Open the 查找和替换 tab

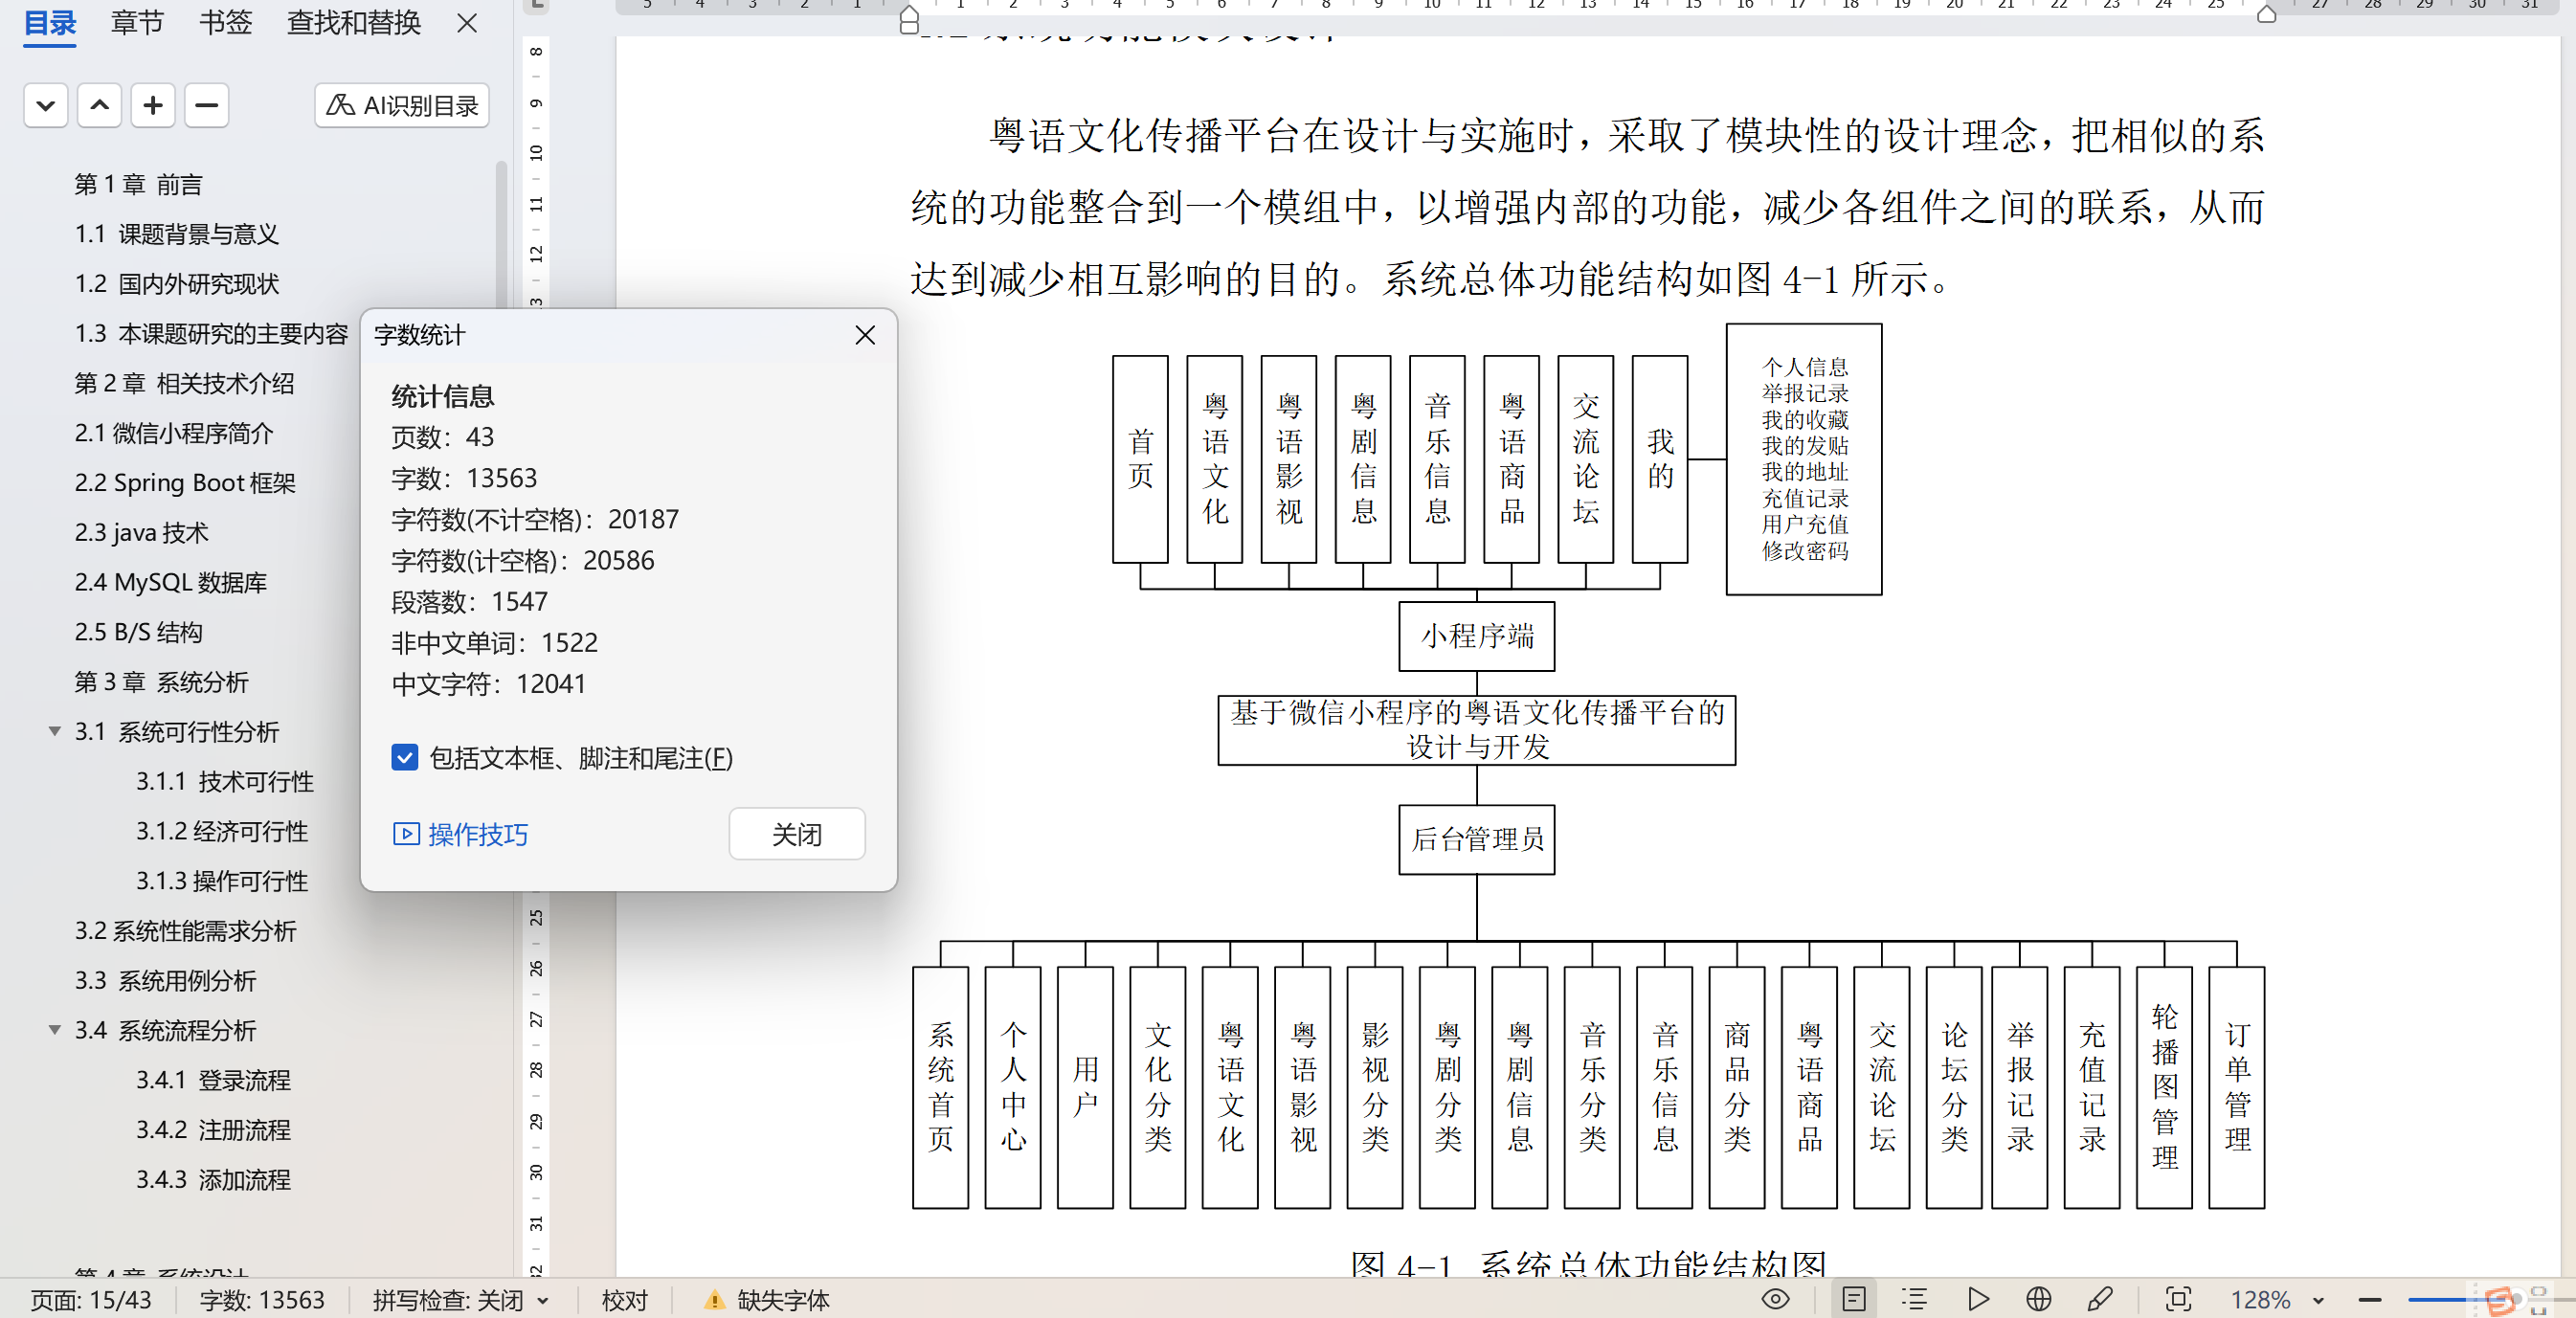pyautogui.click(x=353, y=22)
